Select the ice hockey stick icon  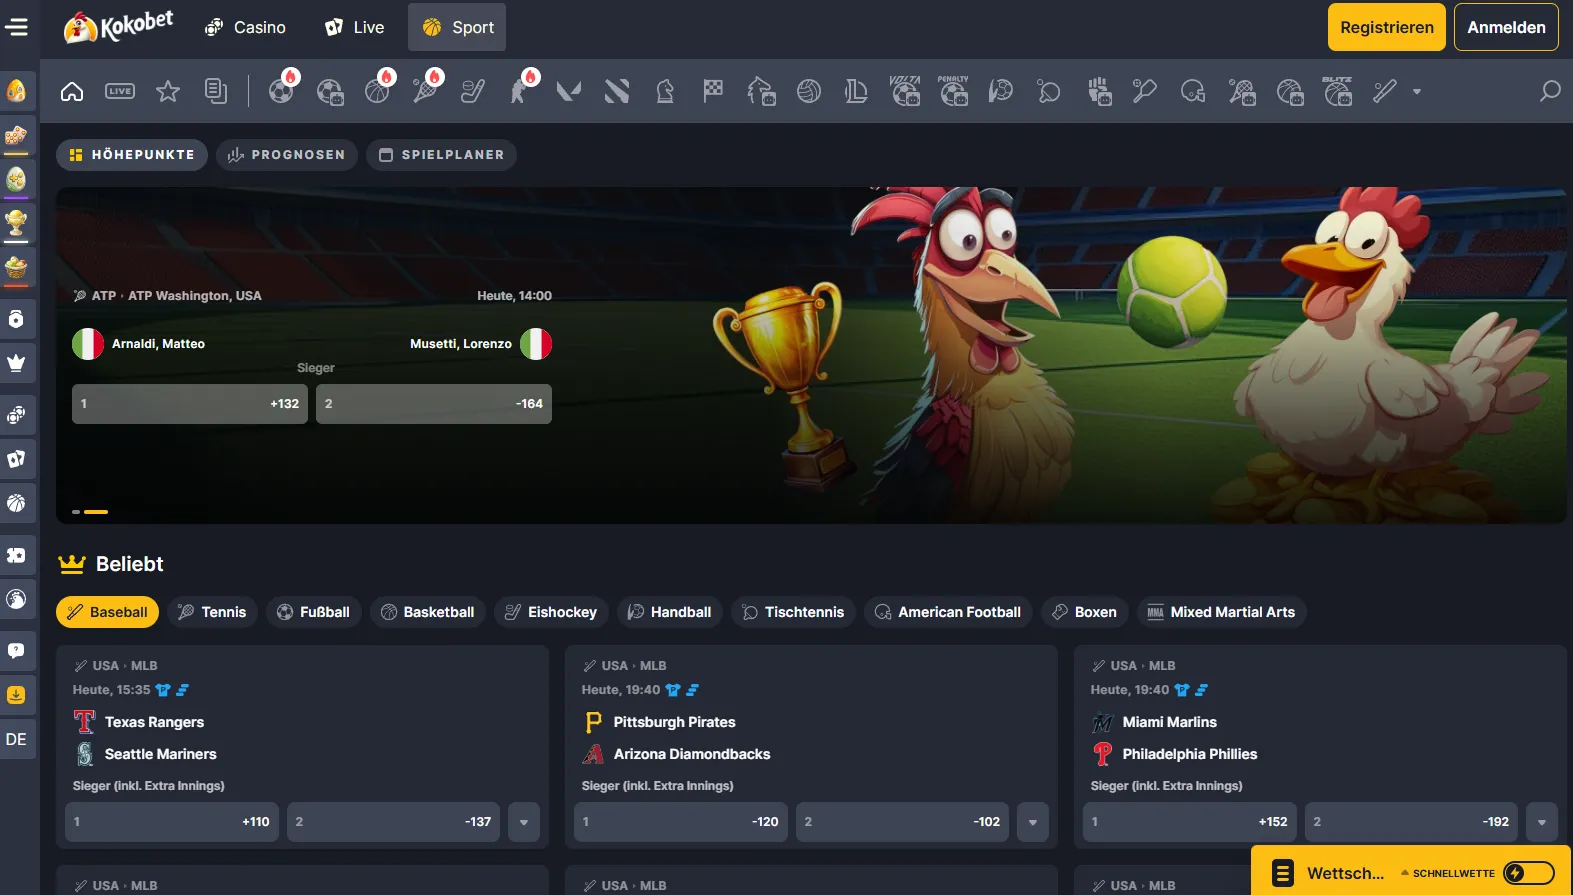click(473, 91)
